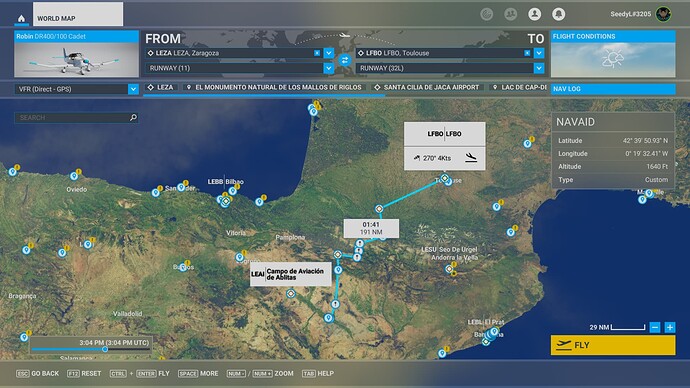Swap departure and arrival airports icon
This screenshot has width=690, height=388.
pyautogui.click(x=345, y=60)
